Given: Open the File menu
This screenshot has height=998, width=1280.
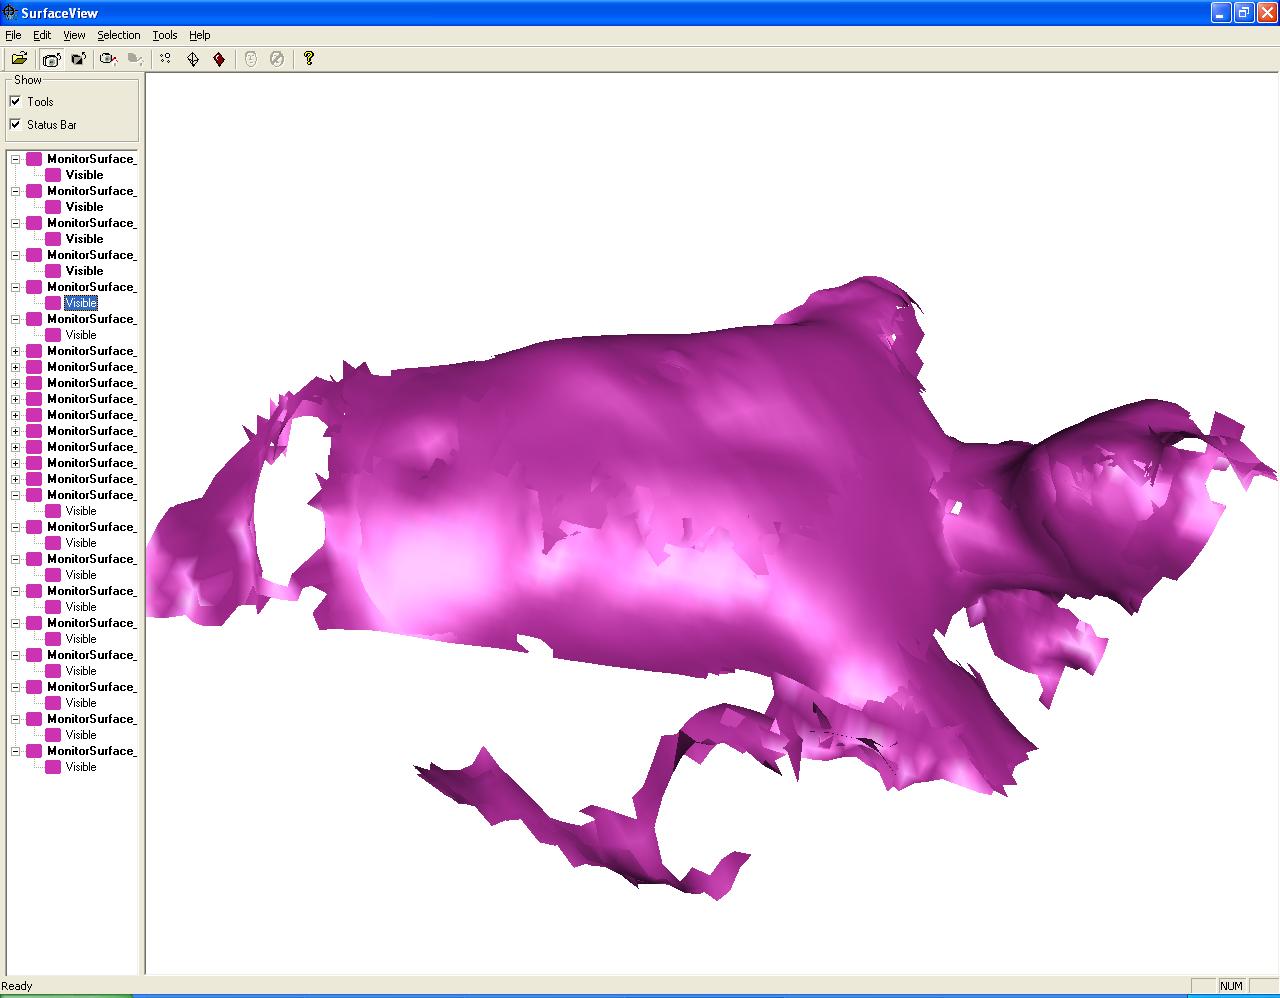Looking at the screenshot, I should pos(13,35).
